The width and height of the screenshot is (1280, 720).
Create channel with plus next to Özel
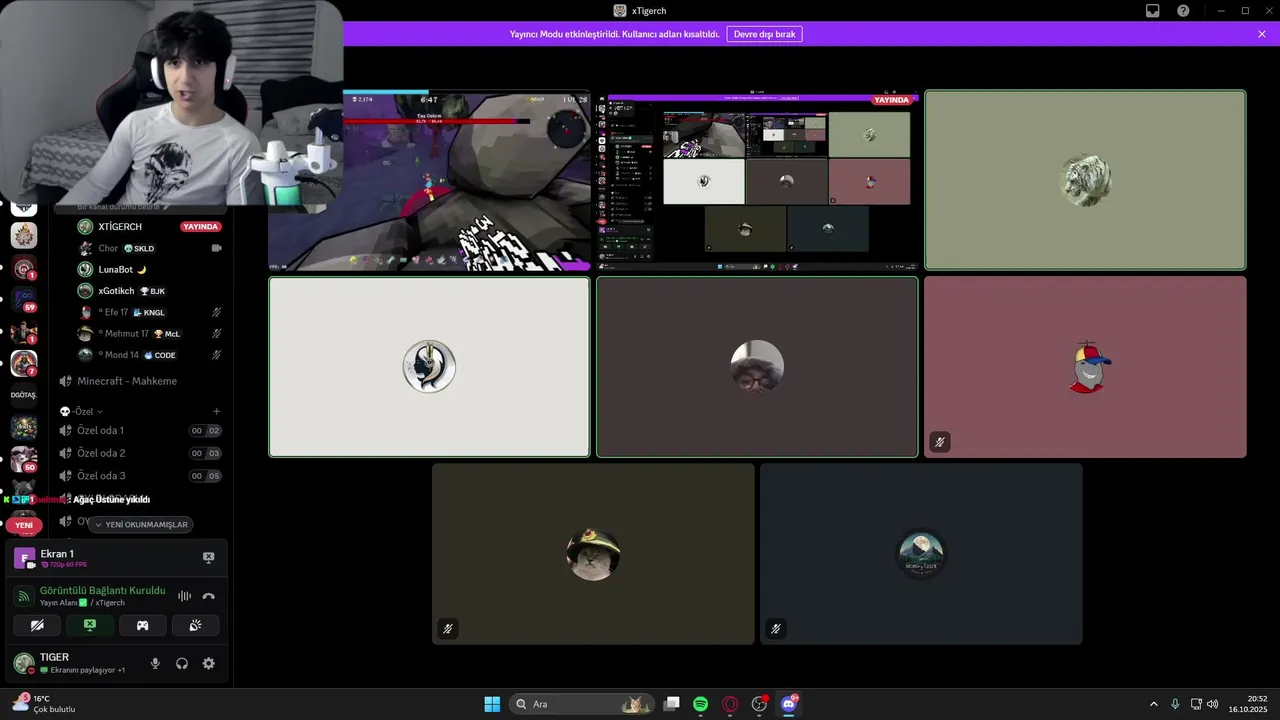217,411
